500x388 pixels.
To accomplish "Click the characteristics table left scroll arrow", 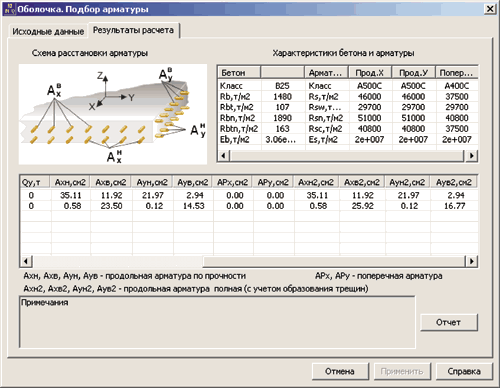I will click(x=224, y=155).
